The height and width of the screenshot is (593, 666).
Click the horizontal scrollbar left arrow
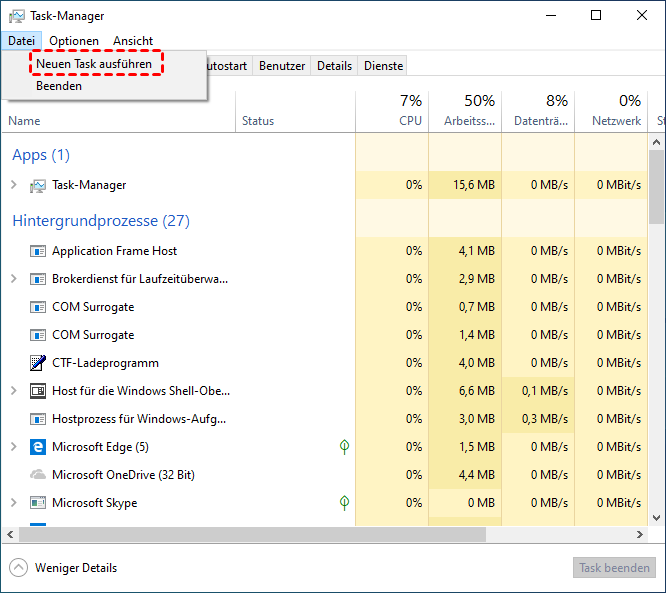[11, 535]
